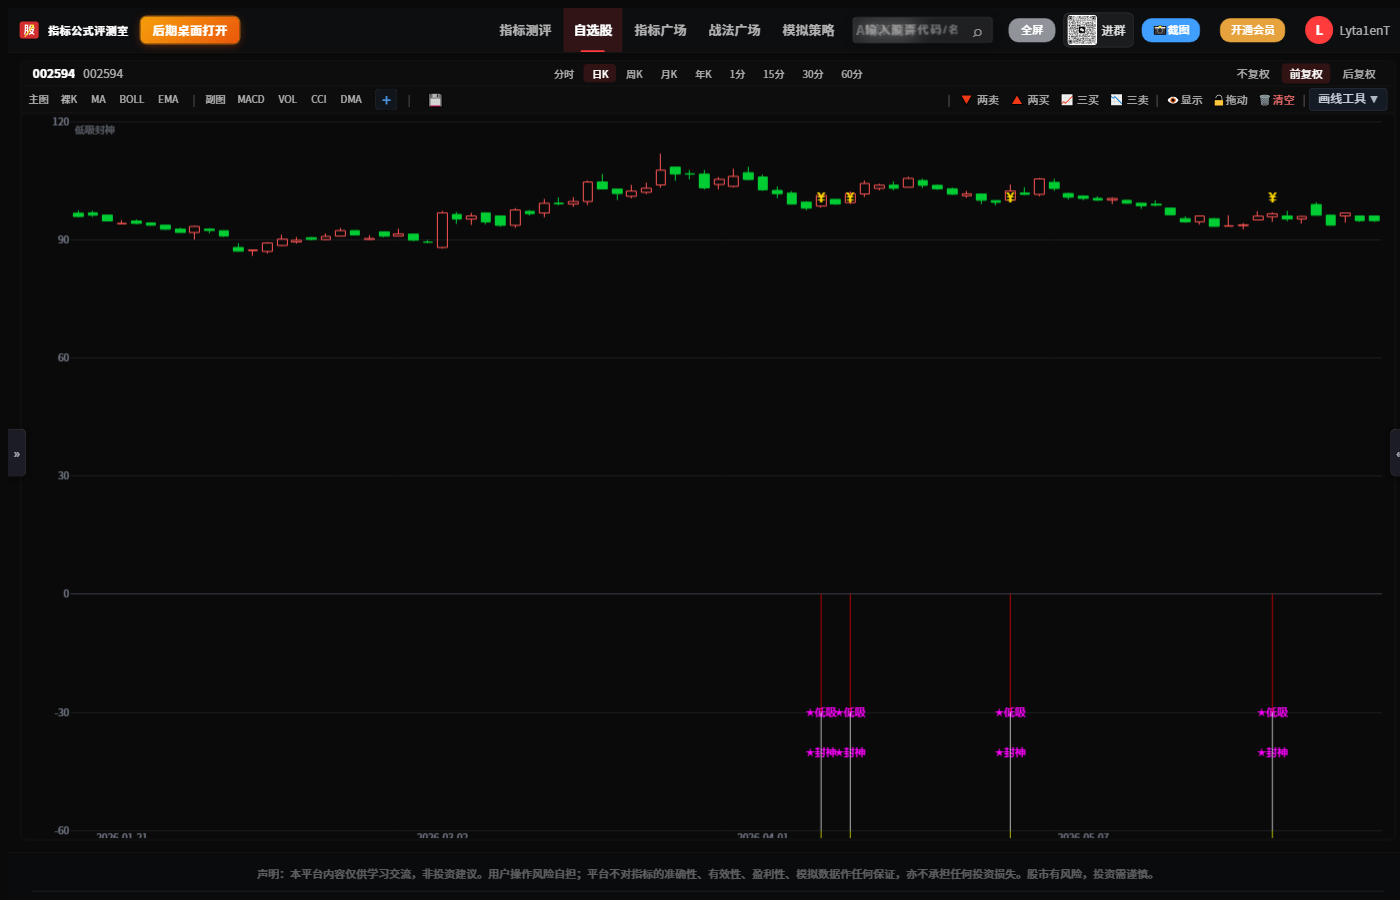Click the save floppy disk icon
The width and height of the screenshot is (1400, 900).
[x=435, y=100]
